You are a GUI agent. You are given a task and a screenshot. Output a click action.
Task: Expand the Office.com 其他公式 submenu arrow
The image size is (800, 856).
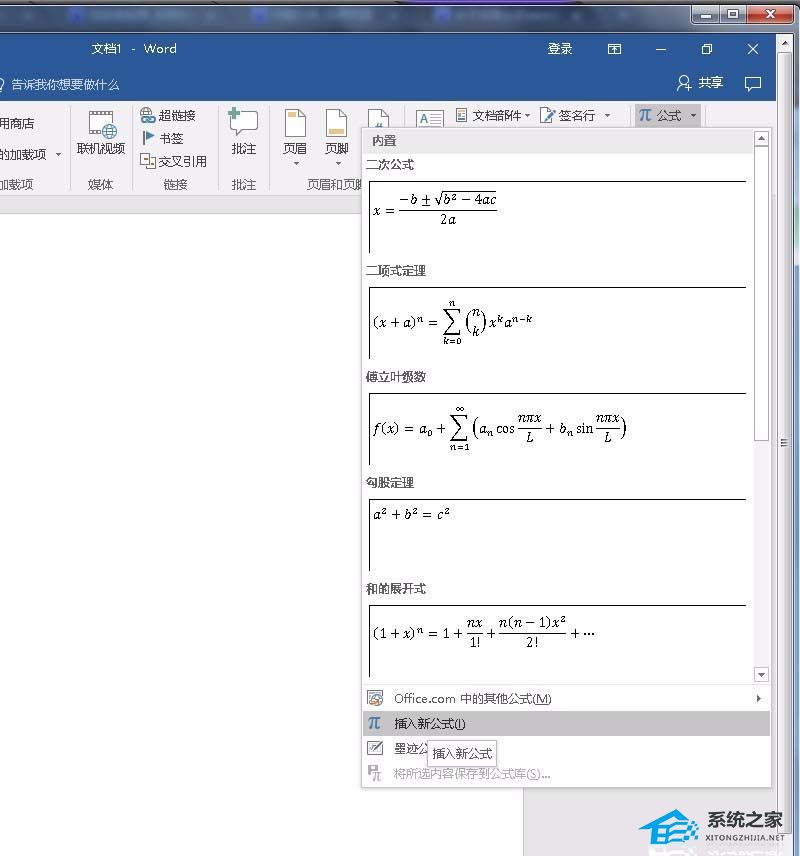pos(758,698)
